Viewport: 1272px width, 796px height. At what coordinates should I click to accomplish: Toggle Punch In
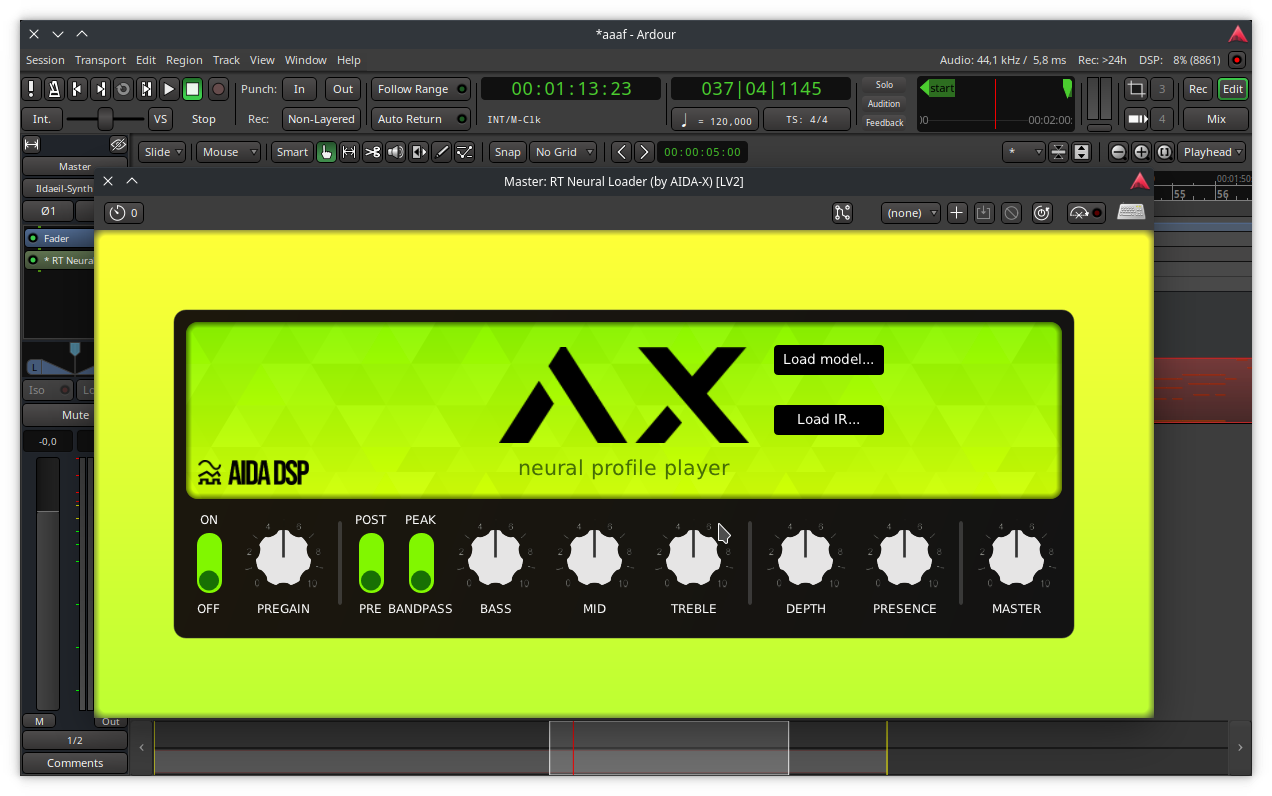coord(299,89)
